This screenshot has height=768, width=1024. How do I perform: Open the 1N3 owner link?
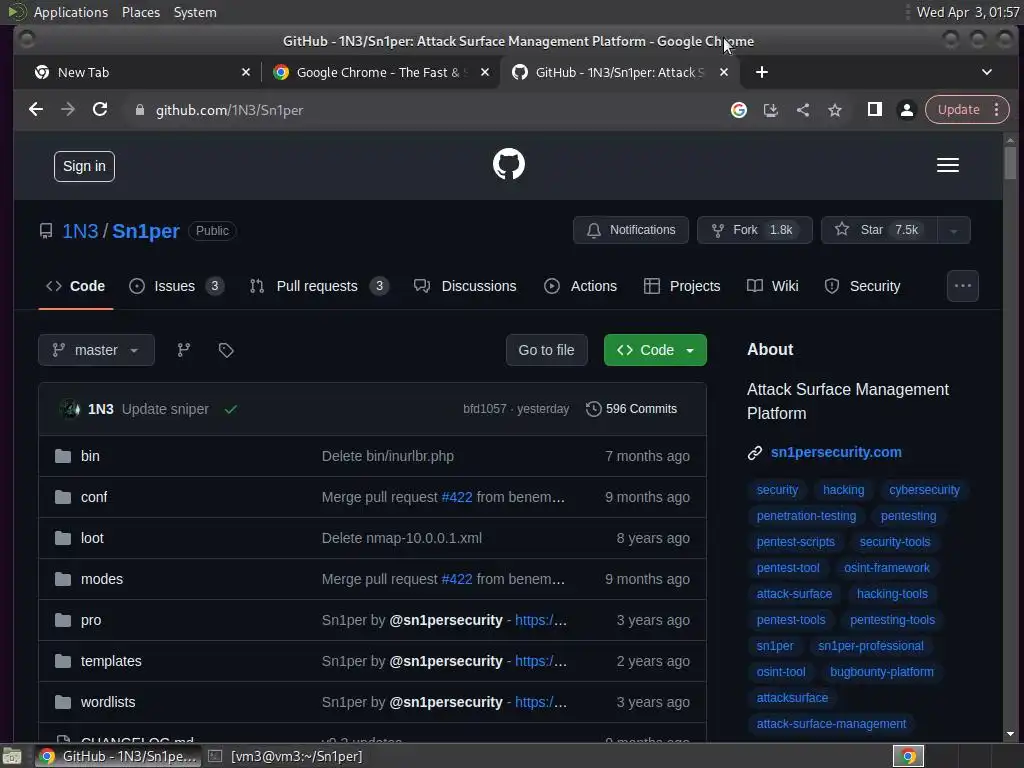point(80,231)
